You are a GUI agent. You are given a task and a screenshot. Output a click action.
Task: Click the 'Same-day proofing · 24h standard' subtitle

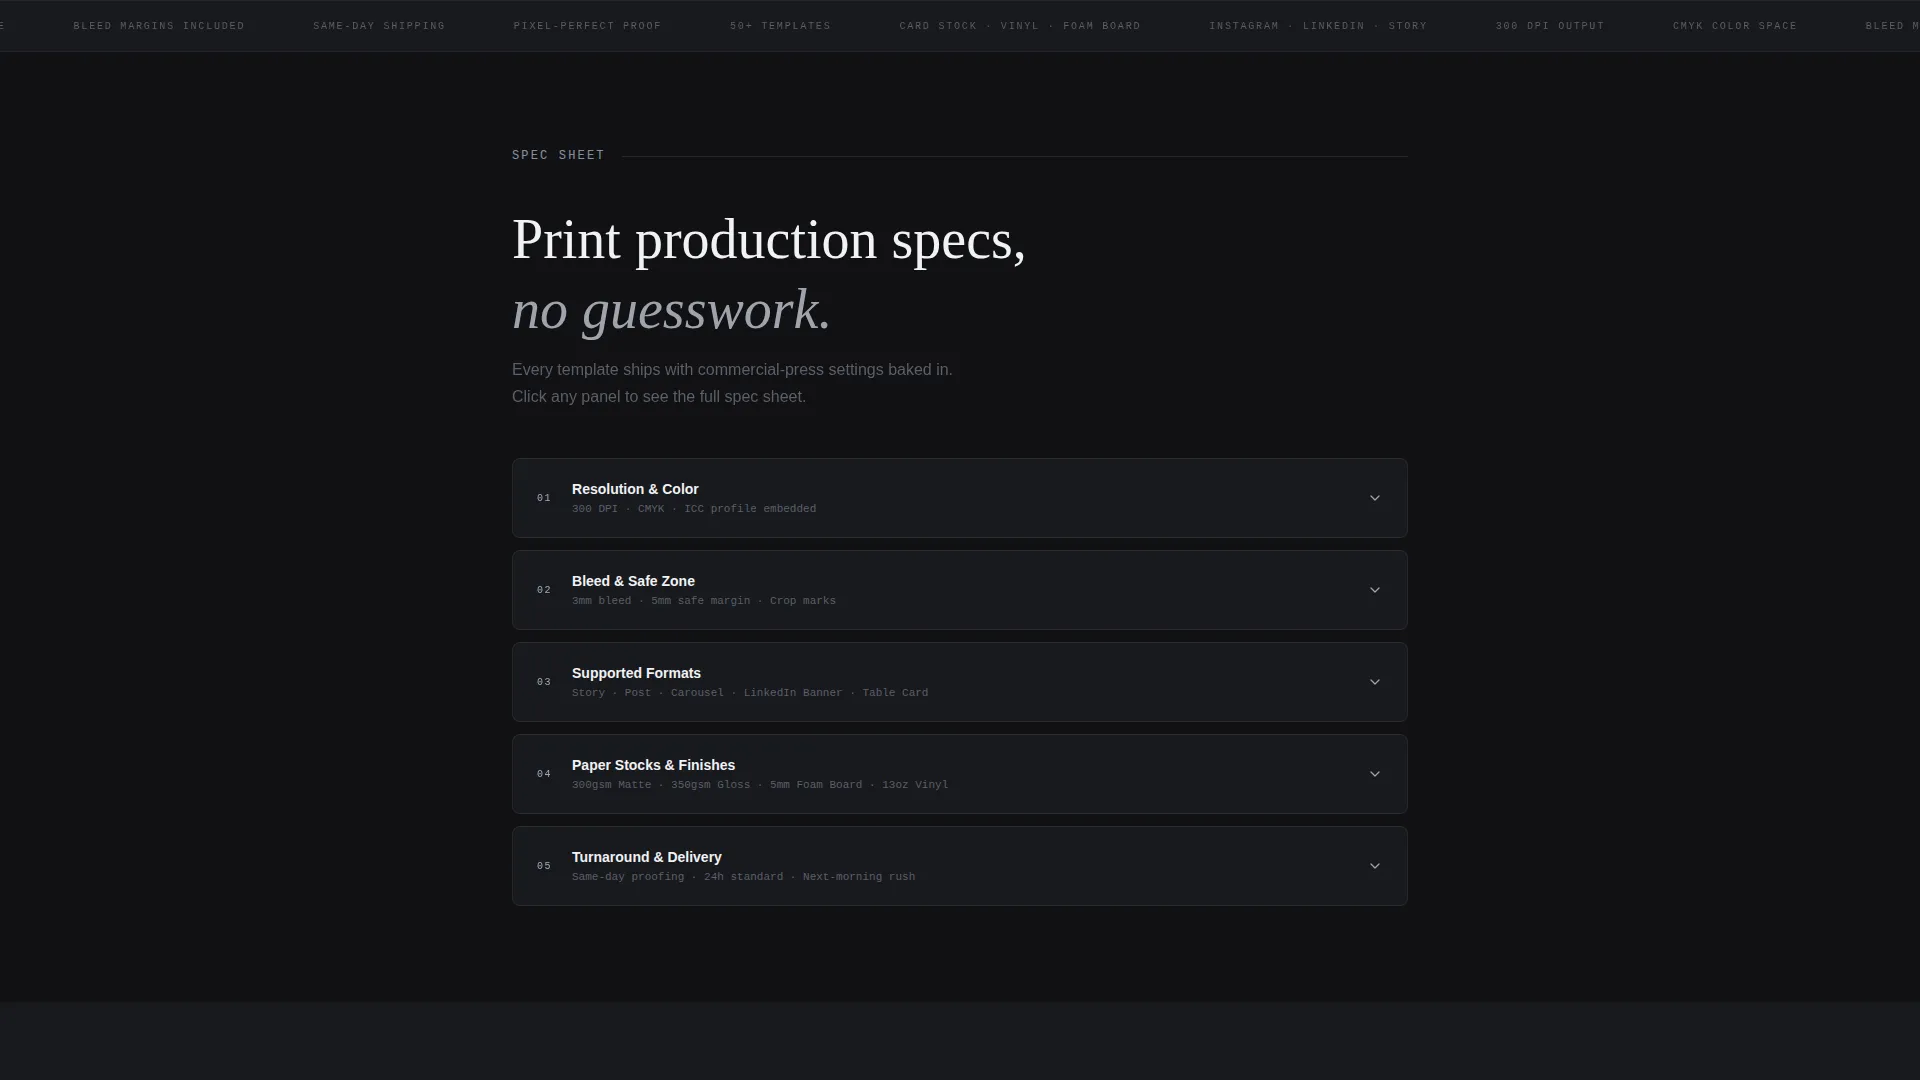743,877
